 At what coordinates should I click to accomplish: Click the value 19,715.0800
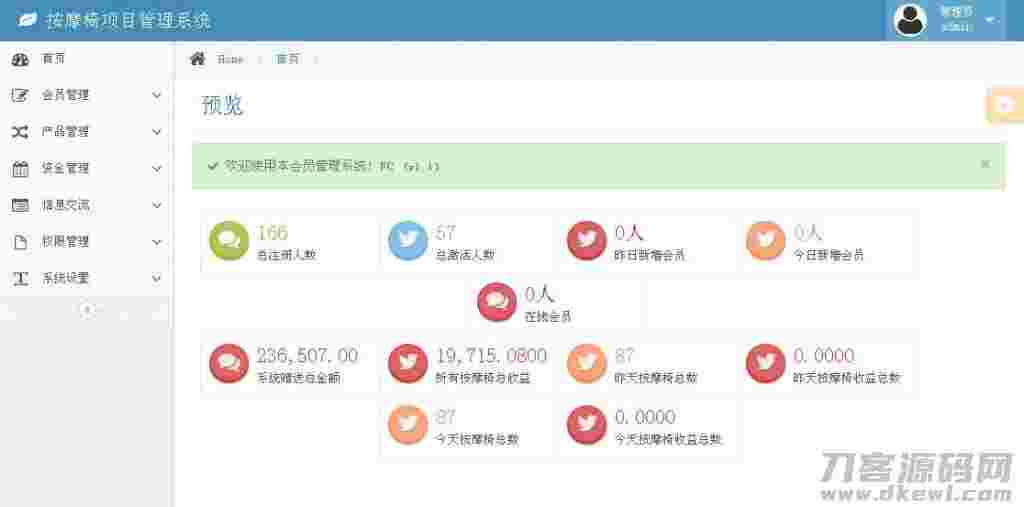click(x=492, y=355)
